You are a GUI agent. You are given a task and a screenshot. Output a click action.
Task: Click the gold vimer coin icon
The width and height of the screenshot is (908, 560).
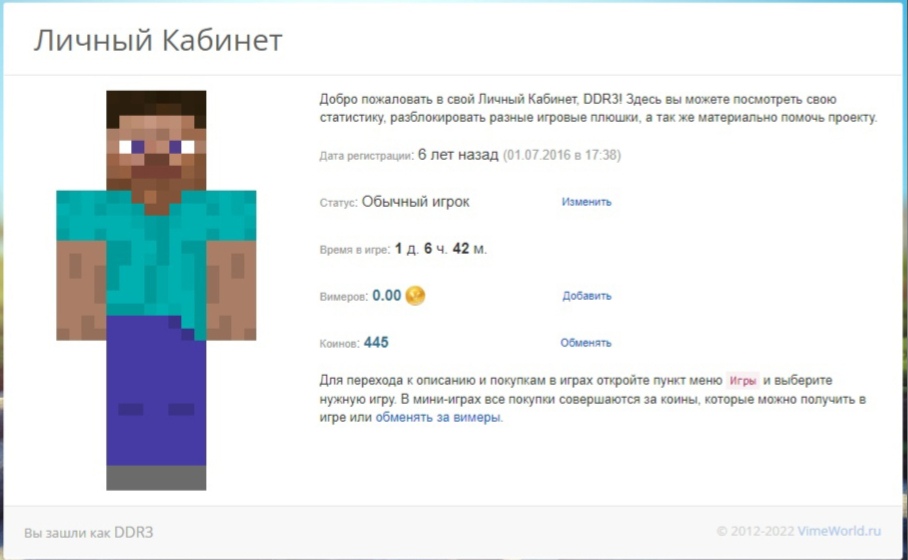415,295
